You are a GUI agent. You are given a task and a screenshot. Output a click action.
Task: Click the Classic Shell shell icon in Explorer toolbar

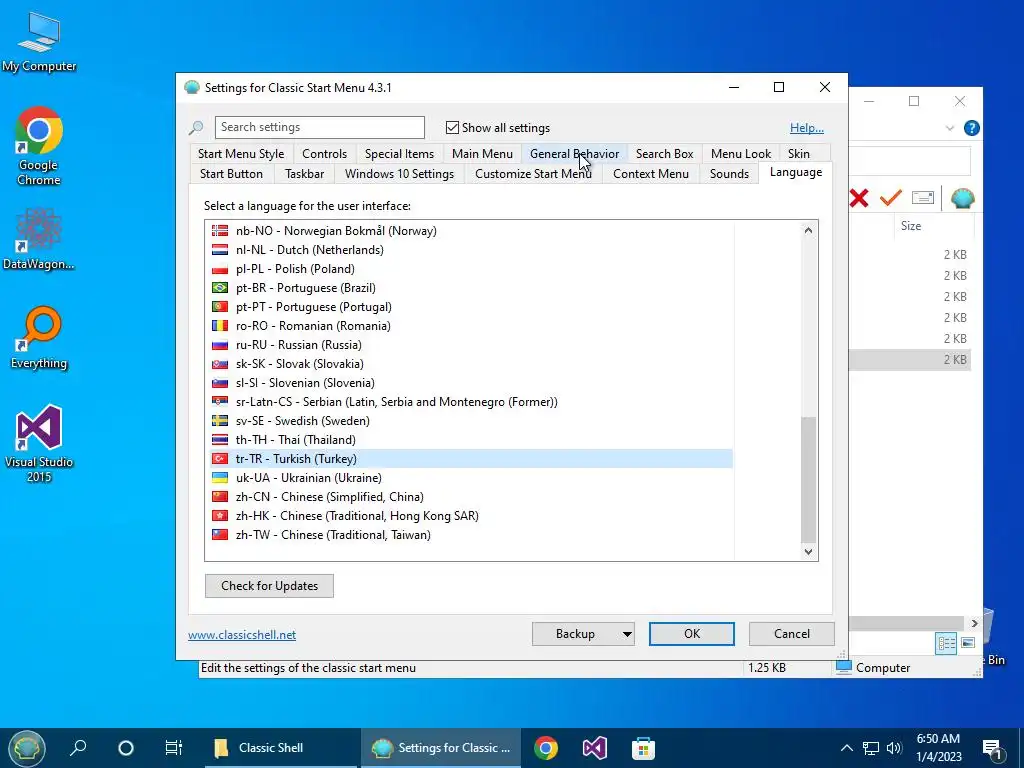click(963, 198)
